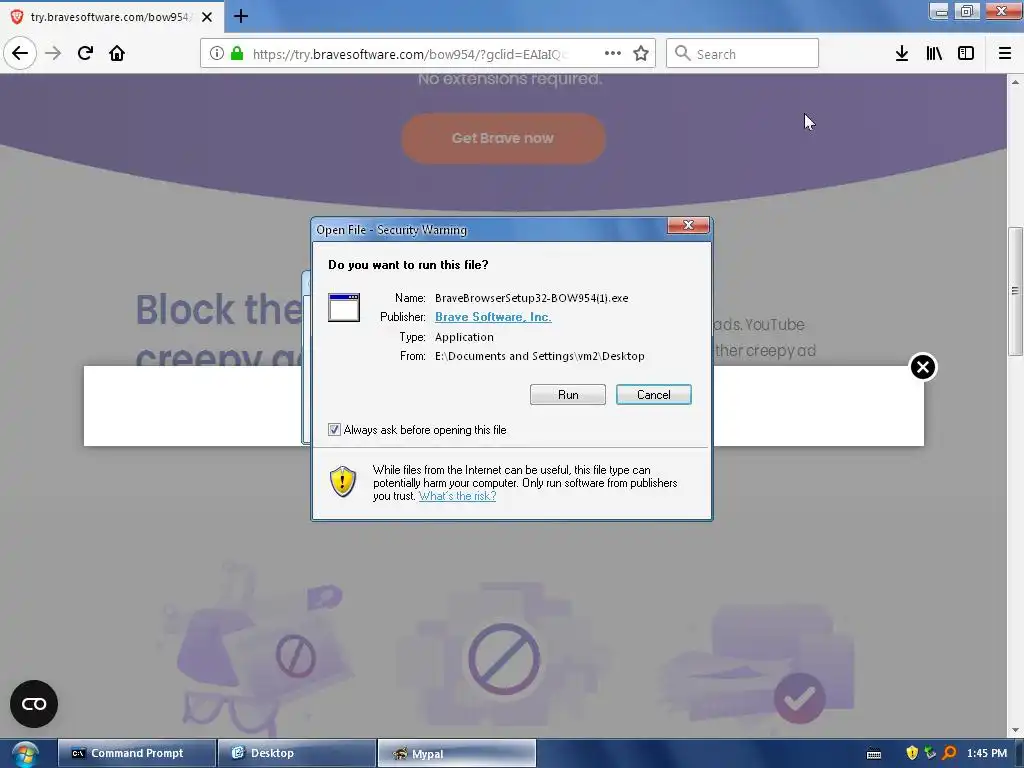This screenshot has height=768, width=1024.
Task: Click the round black button bottom-left of page
Action: point(34,704)
